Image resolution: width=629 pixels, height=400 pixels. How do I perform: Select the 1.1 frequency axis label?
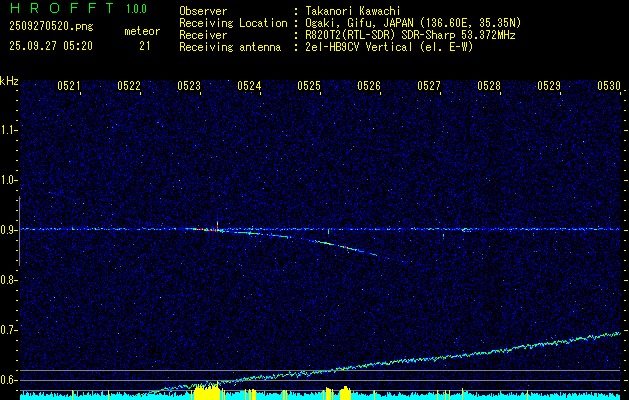(x=9, y=130)
